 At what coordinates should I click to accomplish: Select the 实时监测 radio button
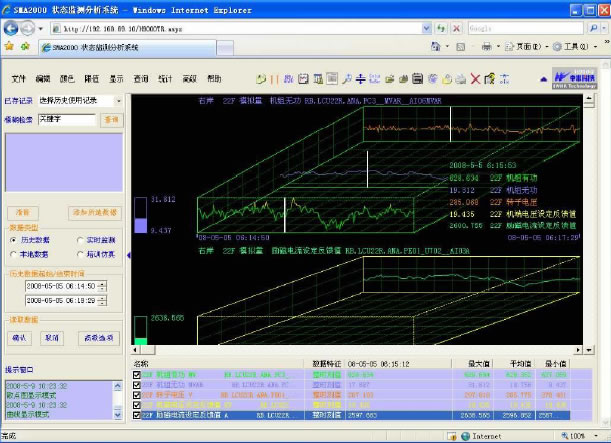pyautogui.click(x=80, y=240)
